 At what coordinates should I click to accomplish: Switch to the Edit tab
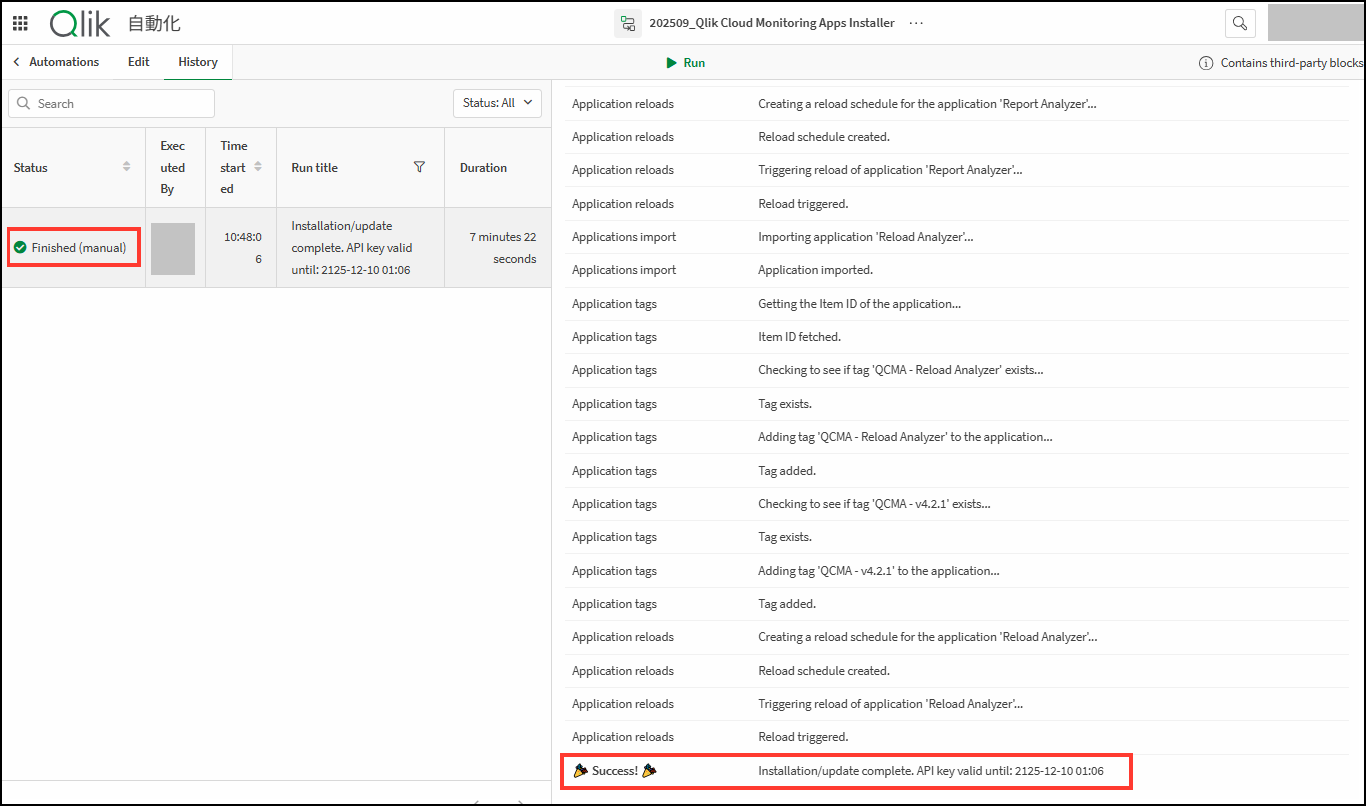point(139,62)
